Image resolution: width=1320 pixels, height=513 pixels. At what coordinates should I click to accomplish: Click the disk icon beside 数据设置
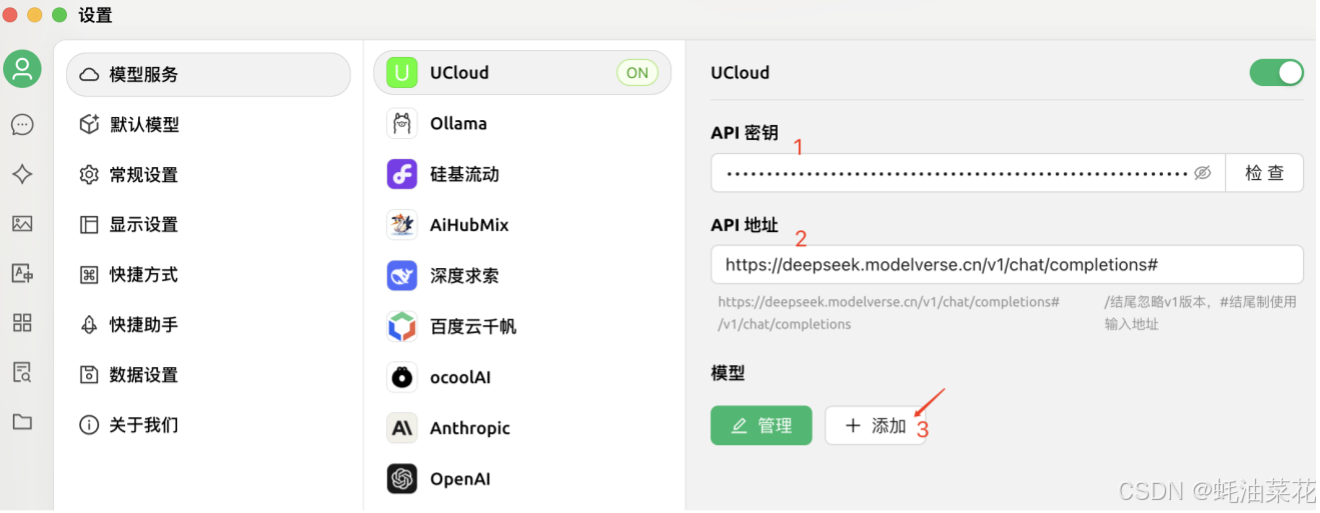point(89,375)
